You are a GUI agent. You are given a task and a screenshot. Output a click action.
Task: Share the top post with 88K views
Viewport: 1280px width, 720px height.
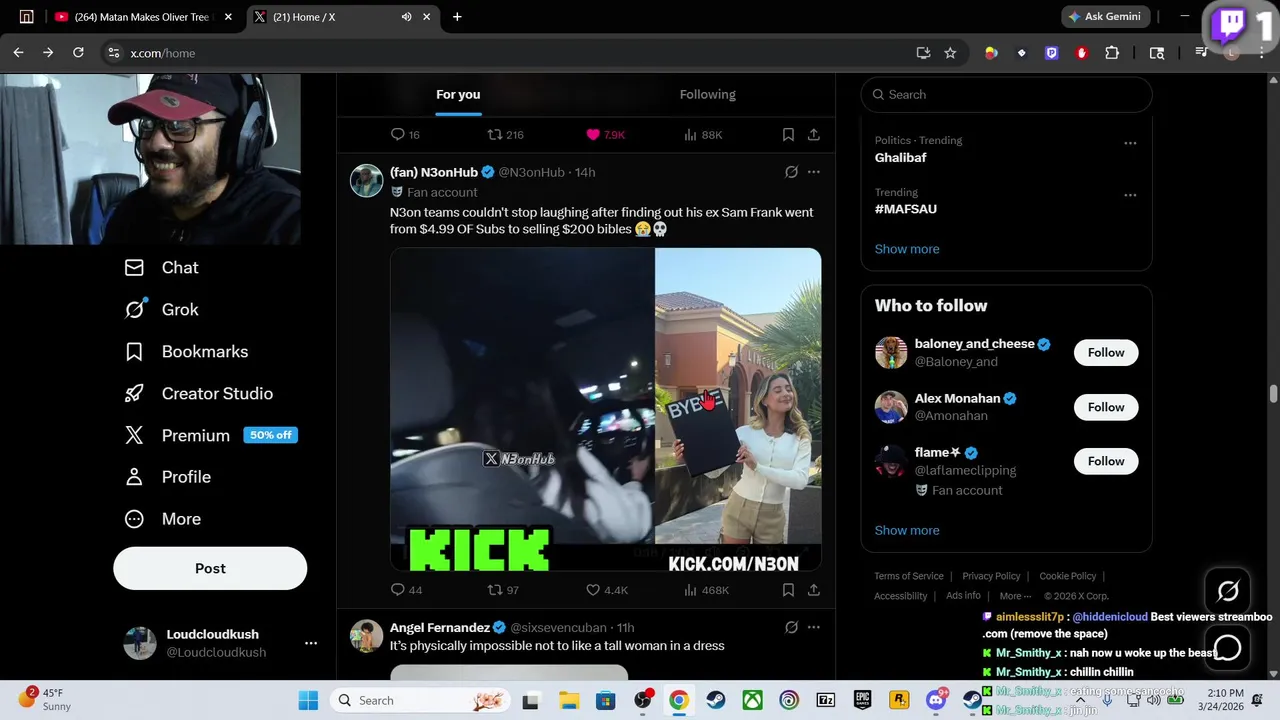point(814,134)
